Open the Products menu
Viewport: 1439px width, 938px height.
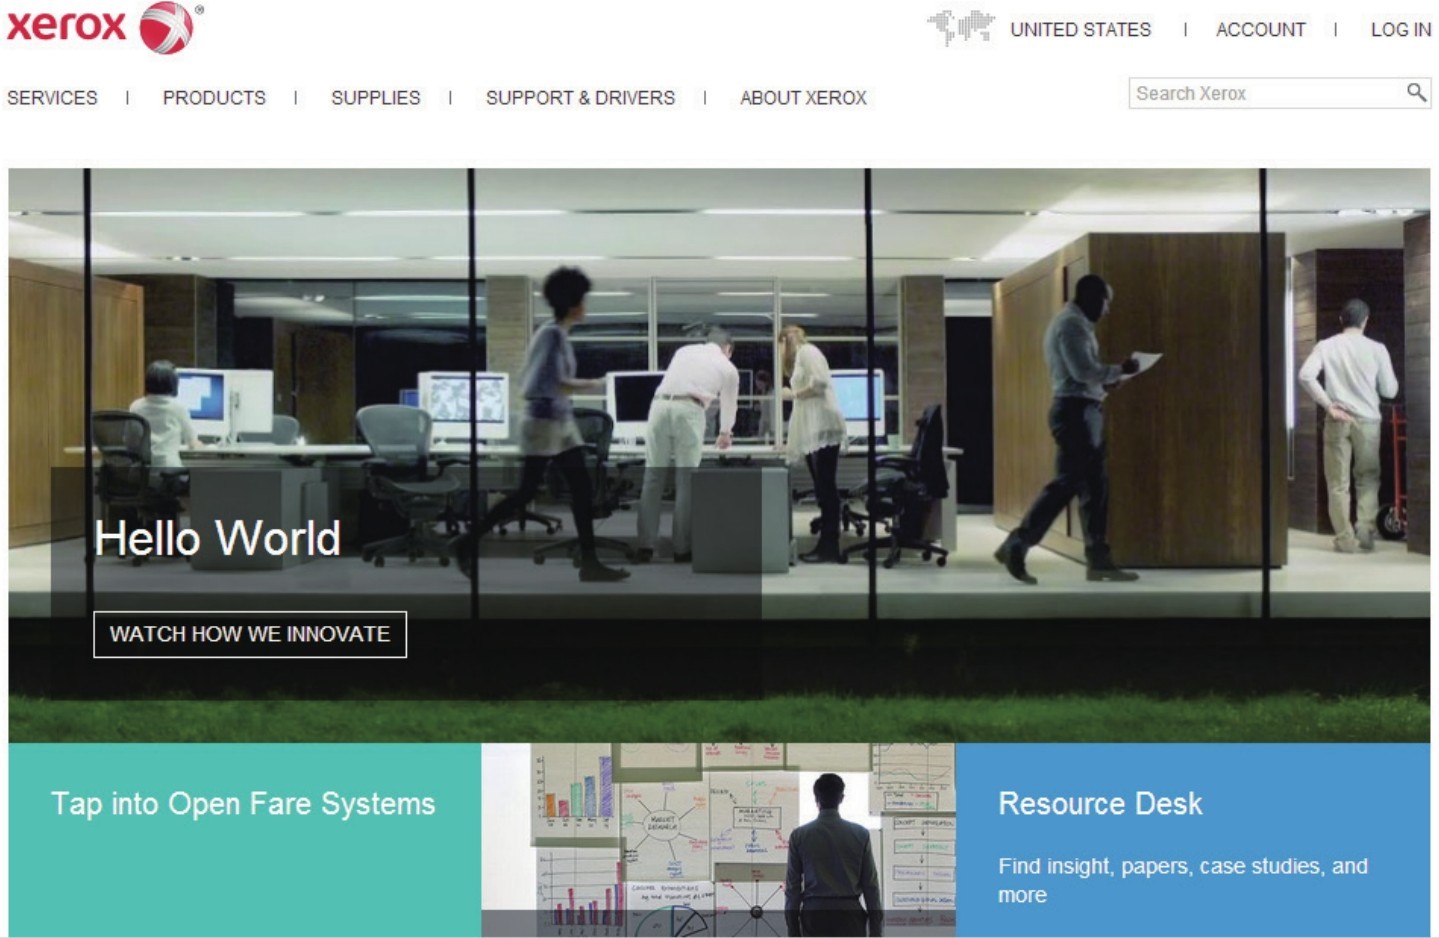point(214,98)
